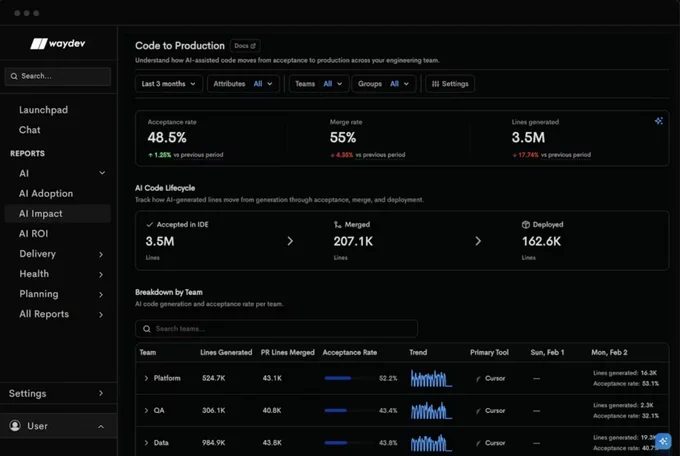Expand the Planning reports chevron
The height and width of the screenshot is (456, 680).
101,295
